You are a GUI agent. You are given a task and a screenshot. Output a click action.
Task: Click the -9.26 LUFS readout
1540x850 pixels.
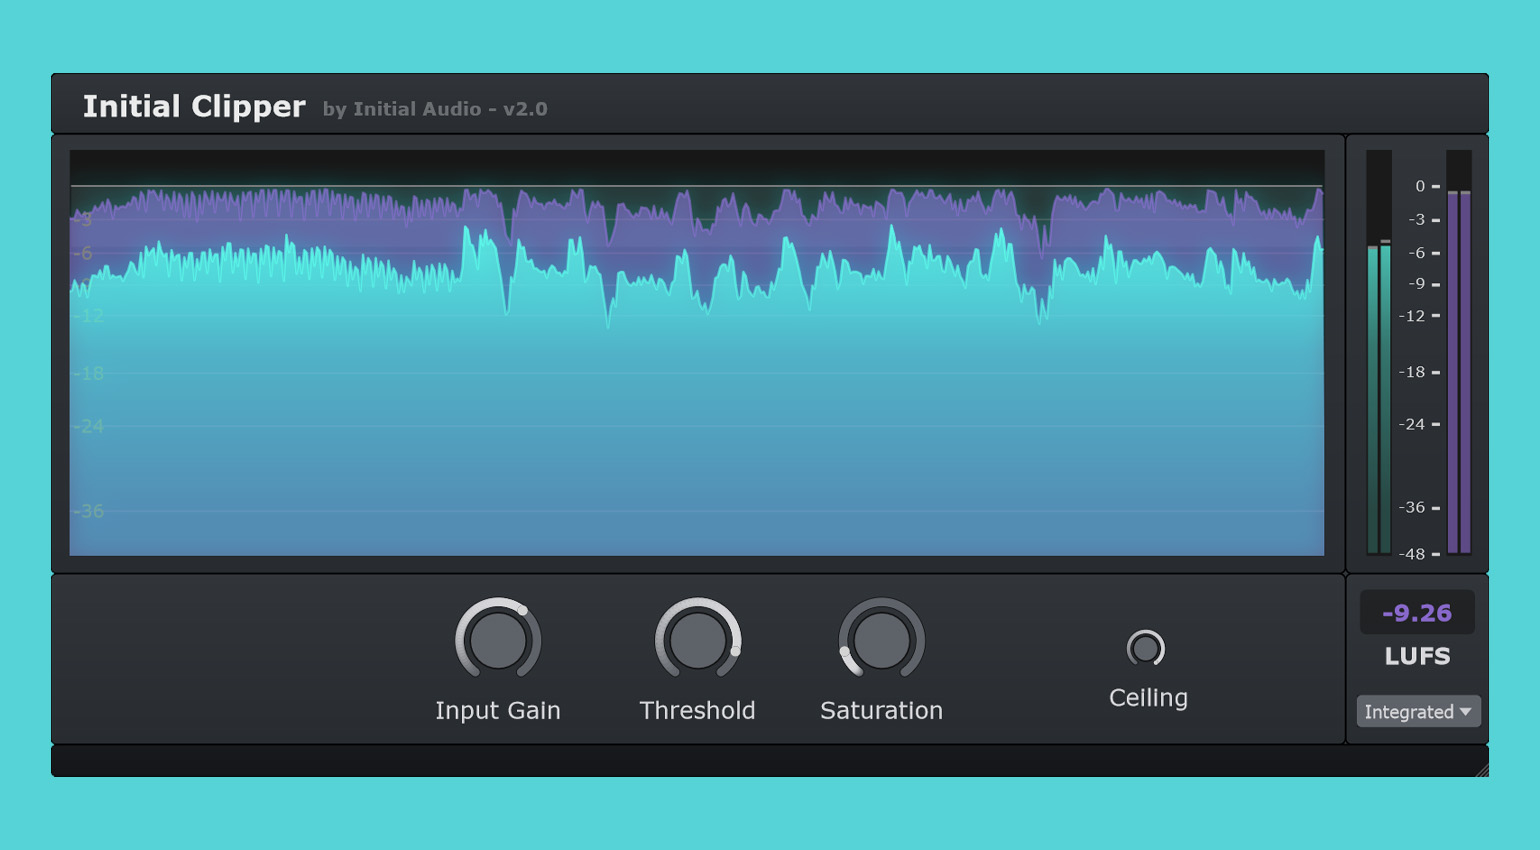coord(1416,613)
